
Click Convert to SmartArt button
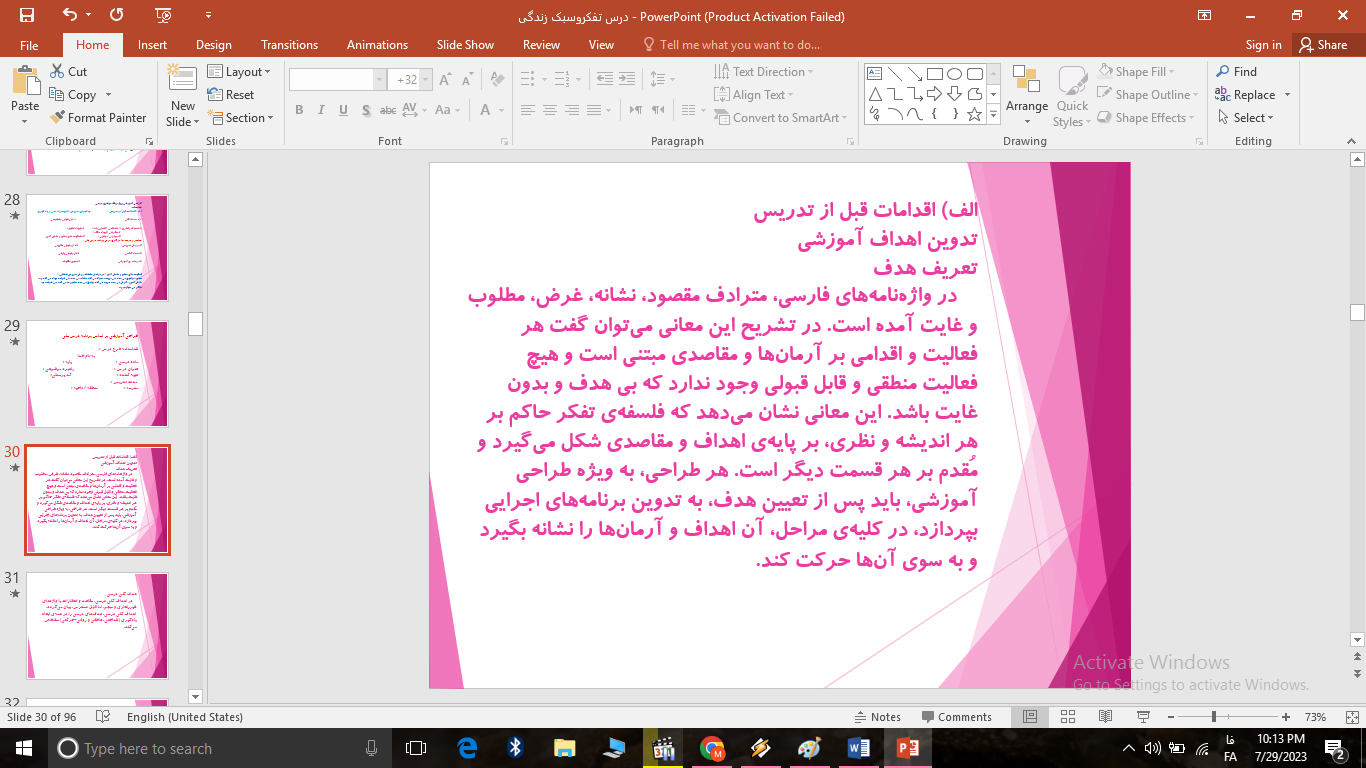(x=781, y=118)
